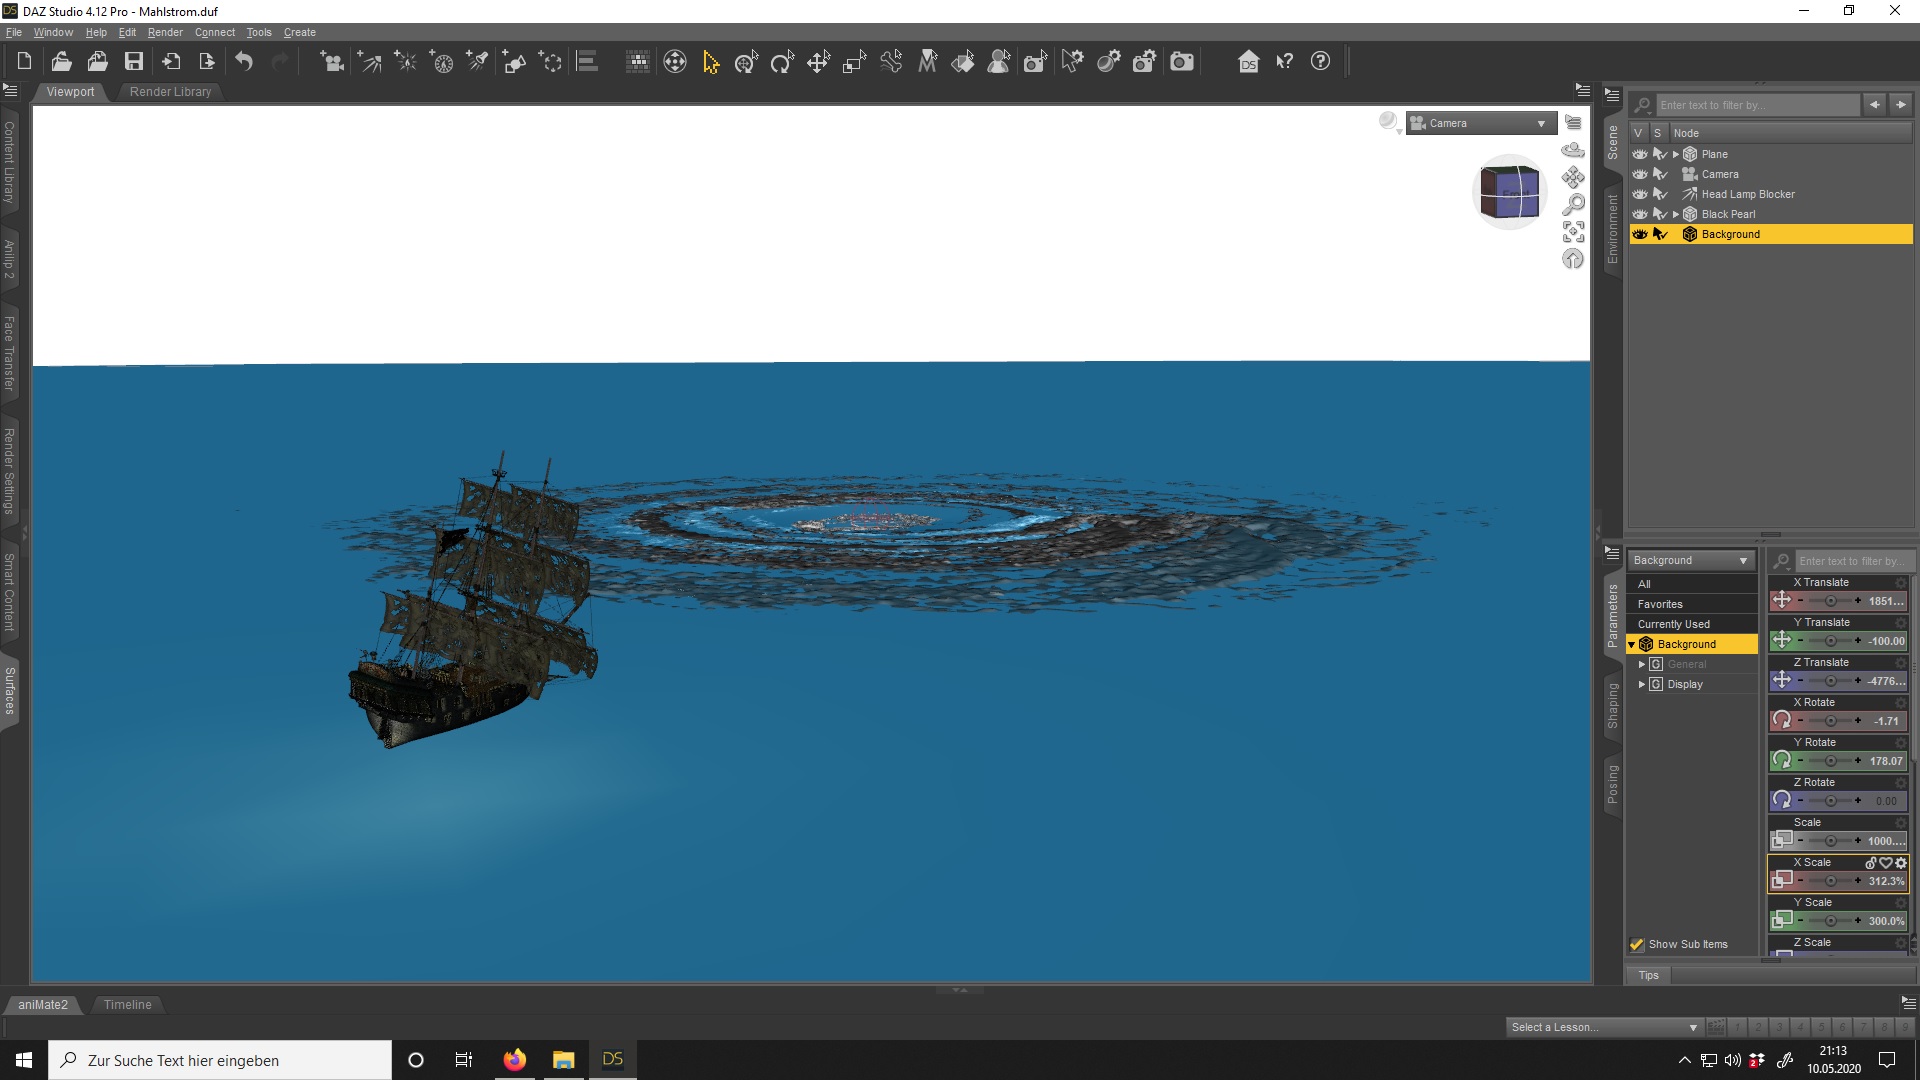Click the Scene filter text field
Screen dimensions: 1920x1080
click(1757, 105)
